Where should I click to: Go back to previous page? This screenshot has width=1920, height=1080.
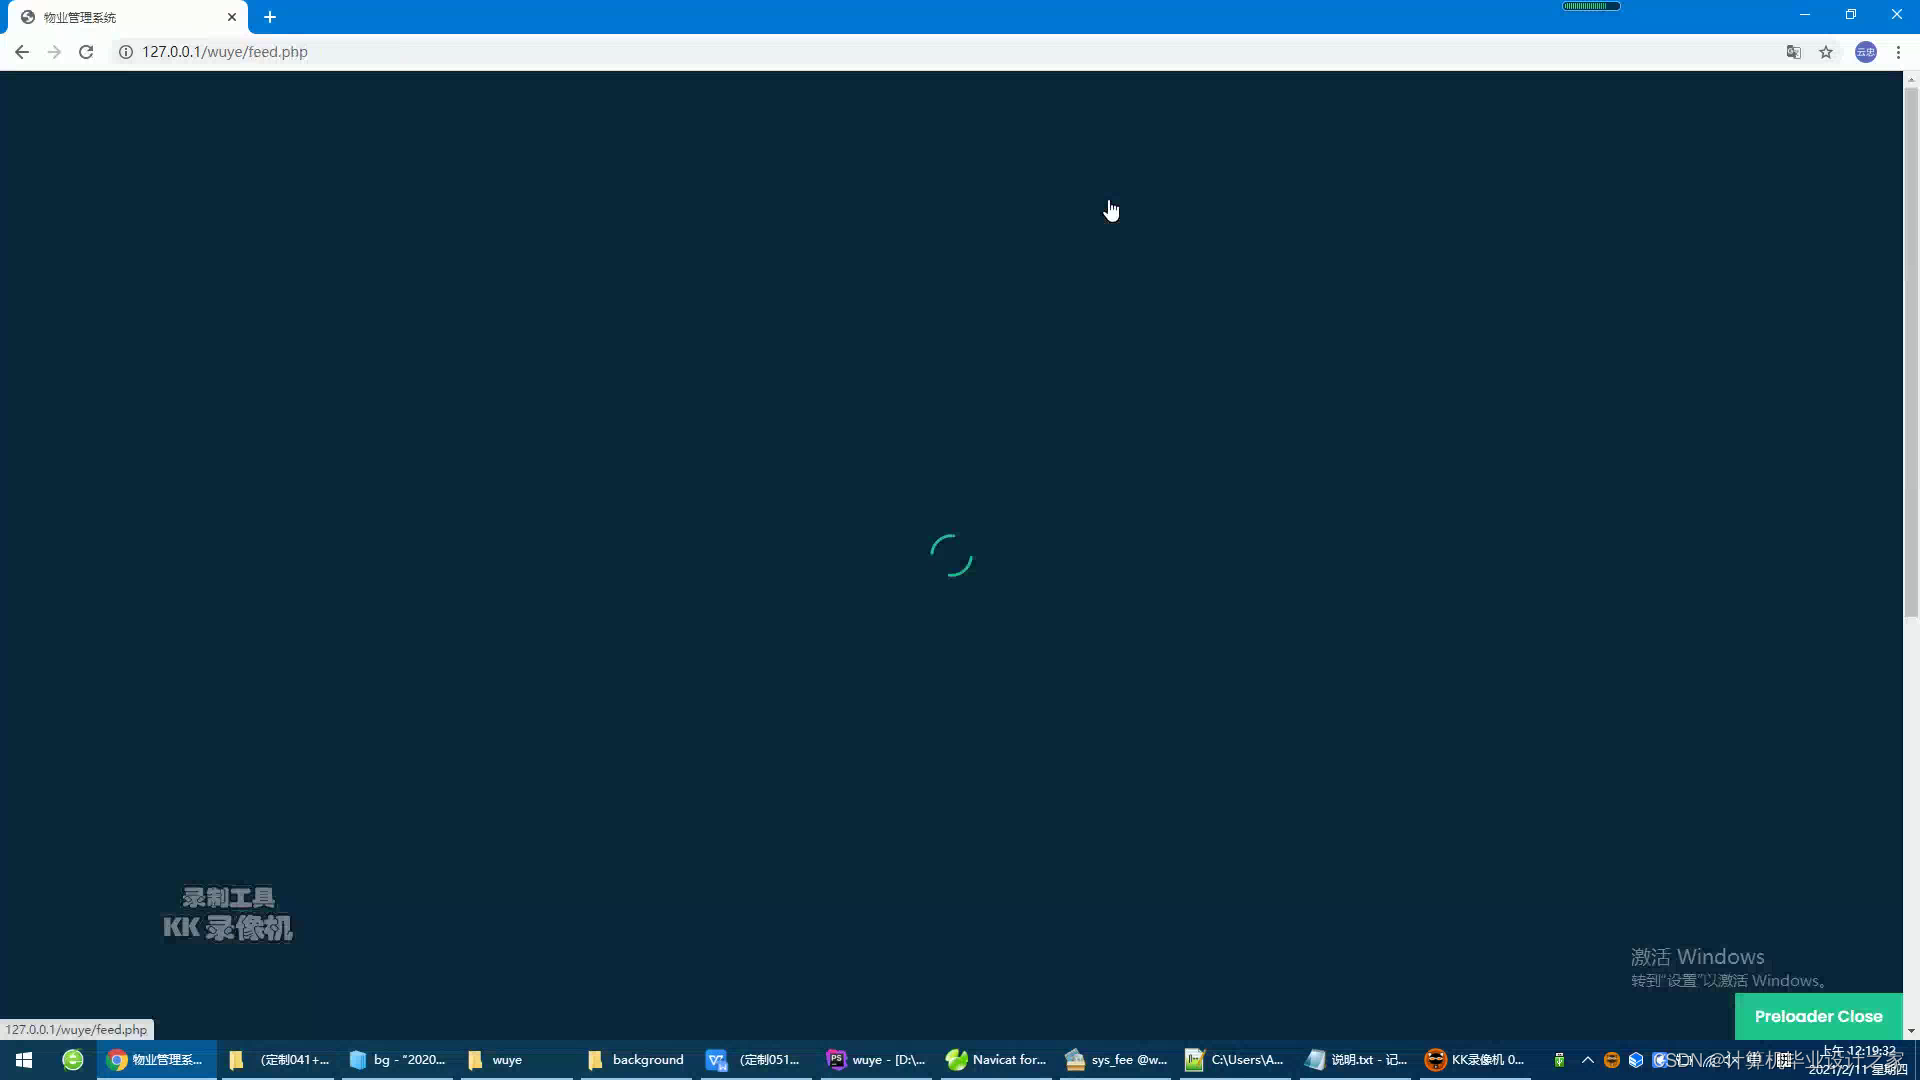point(22,52)
